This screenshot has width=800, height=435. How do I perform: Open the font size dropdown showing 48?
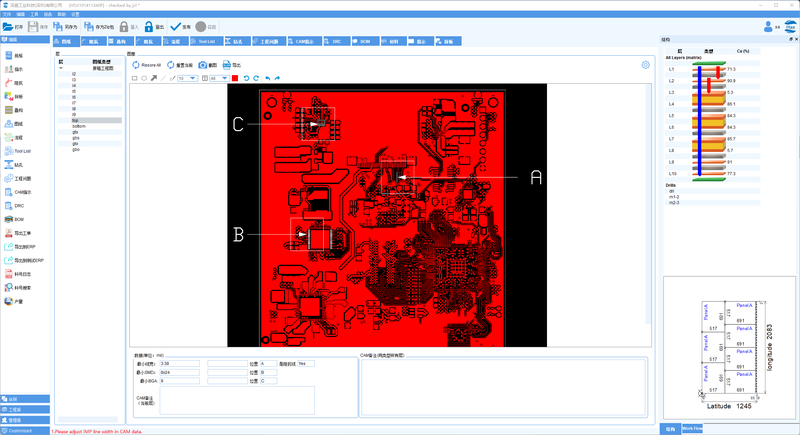pyautogui.click(x=219, y=78)
